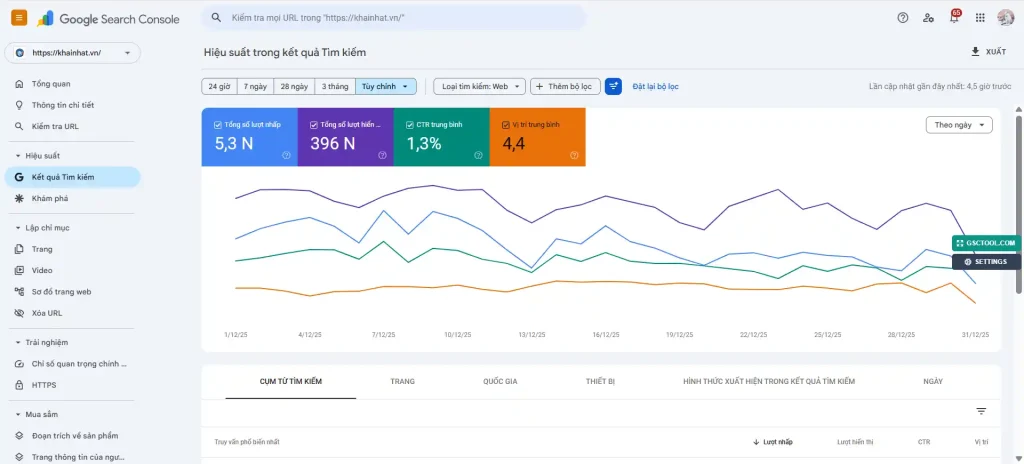
Task: Select the 28 ngày date range
Action: click(294, 86)
